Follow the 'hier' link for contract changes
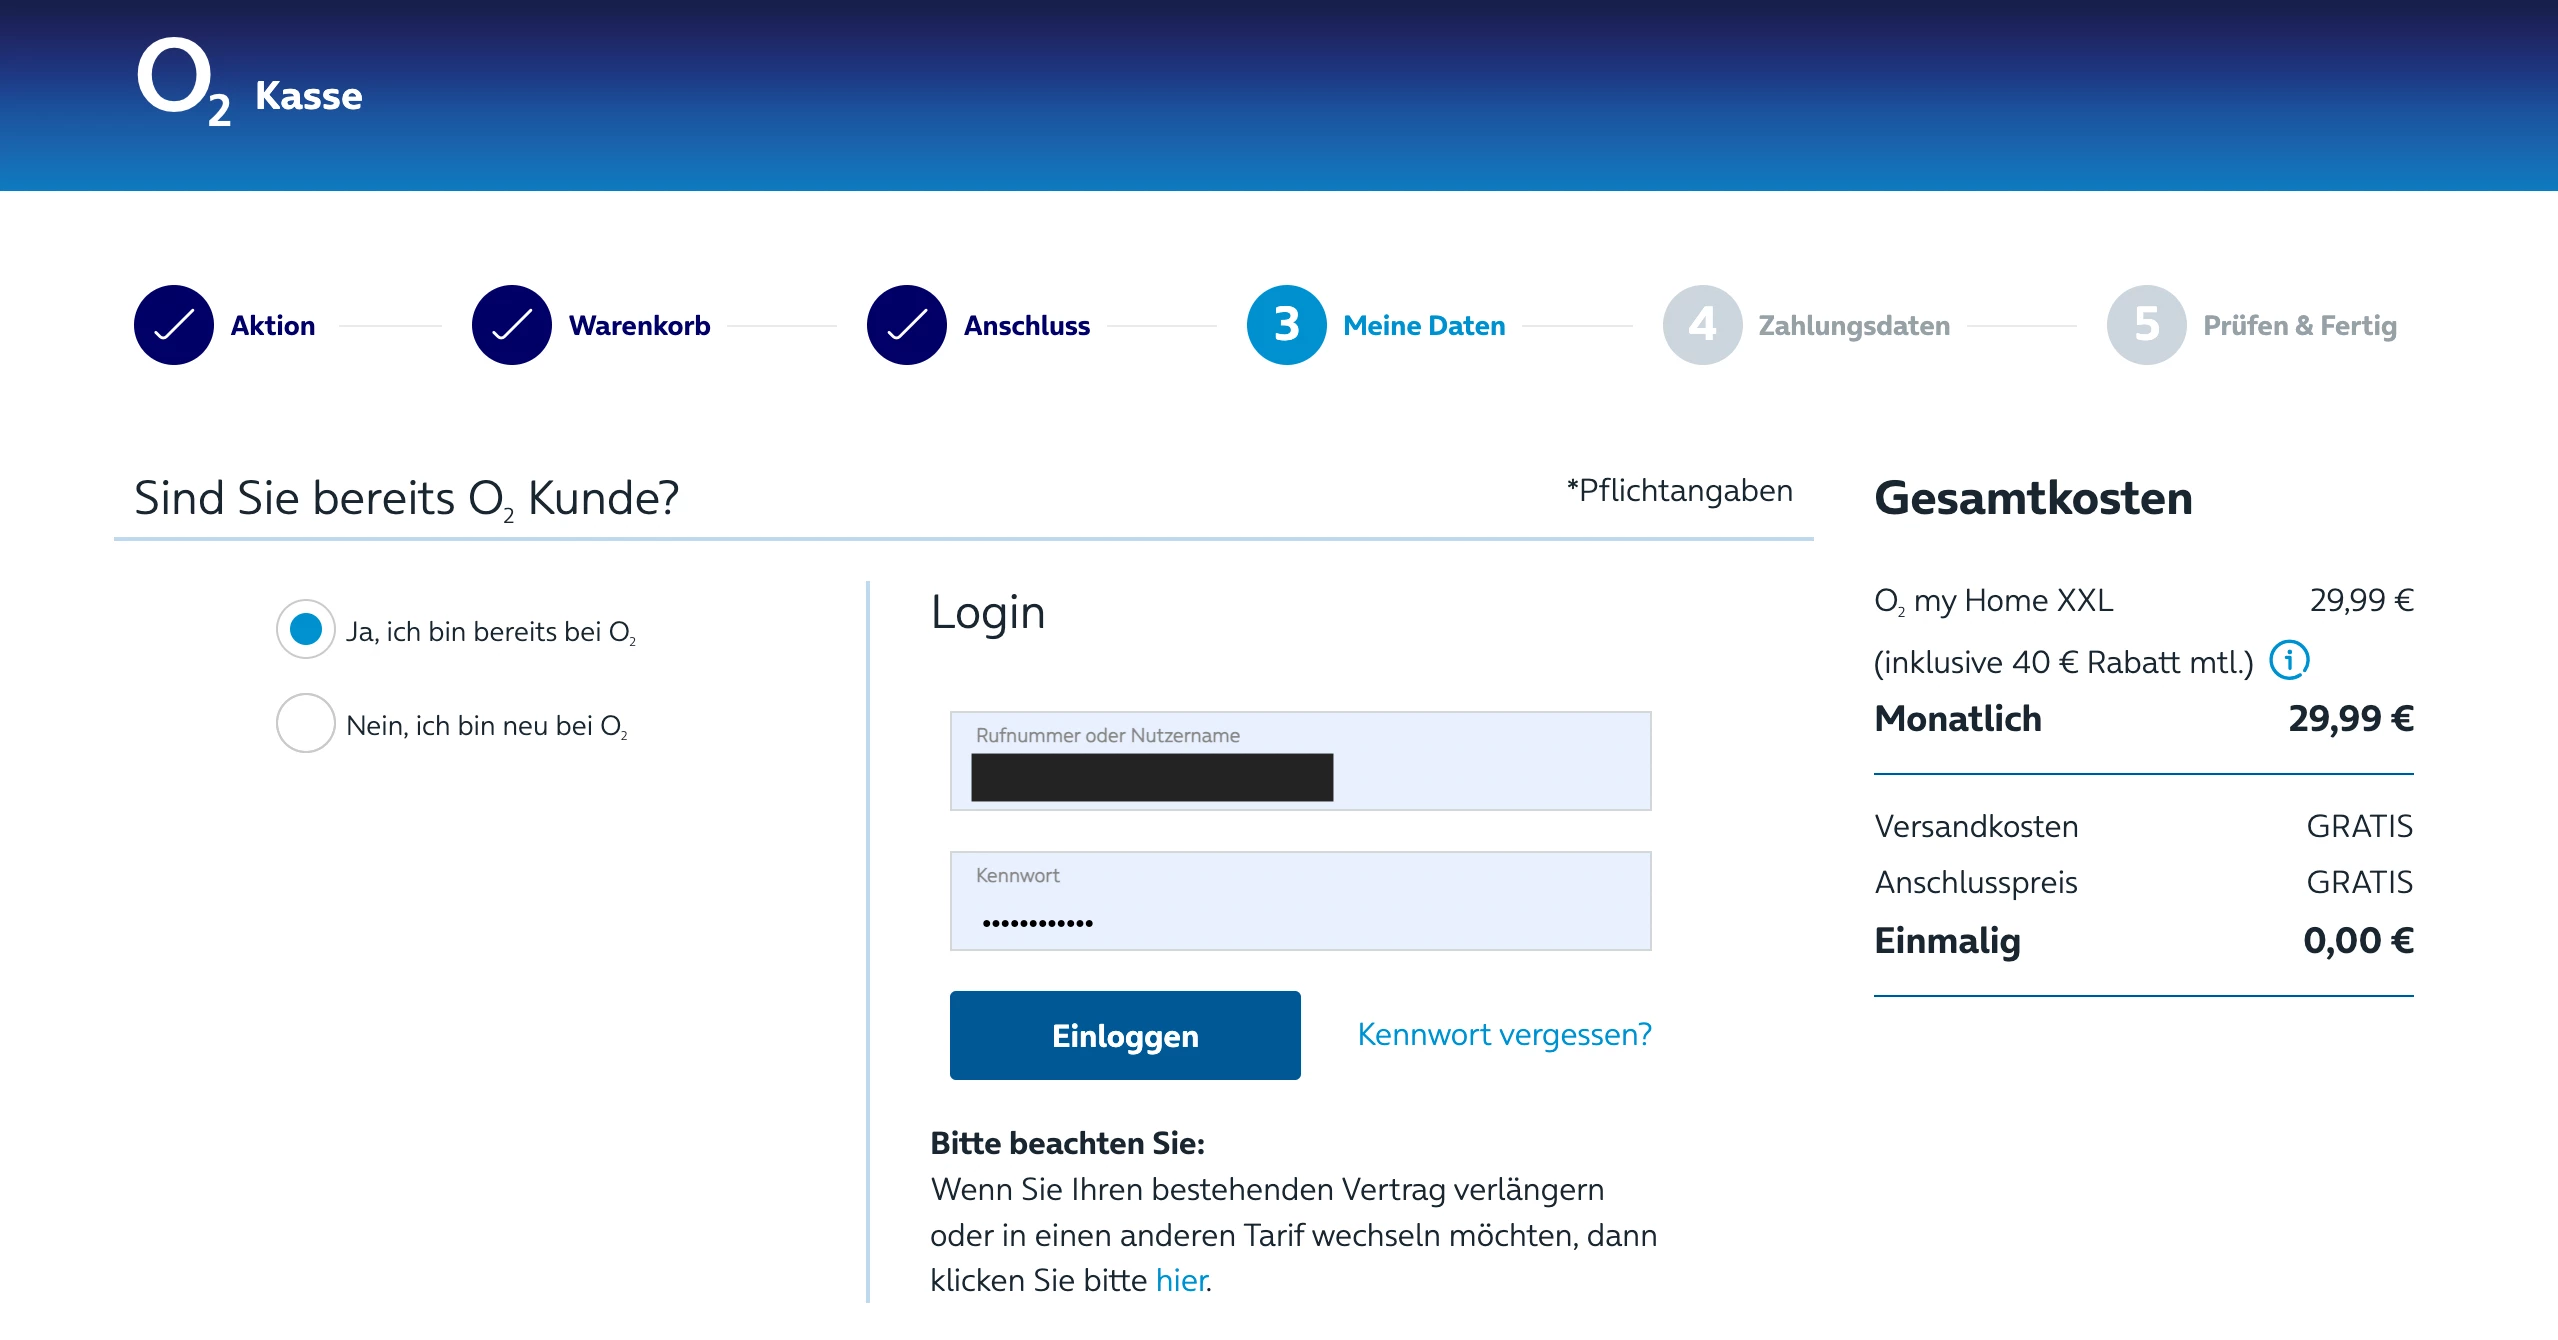2558x1340 pixels. coord(1181,1280)
